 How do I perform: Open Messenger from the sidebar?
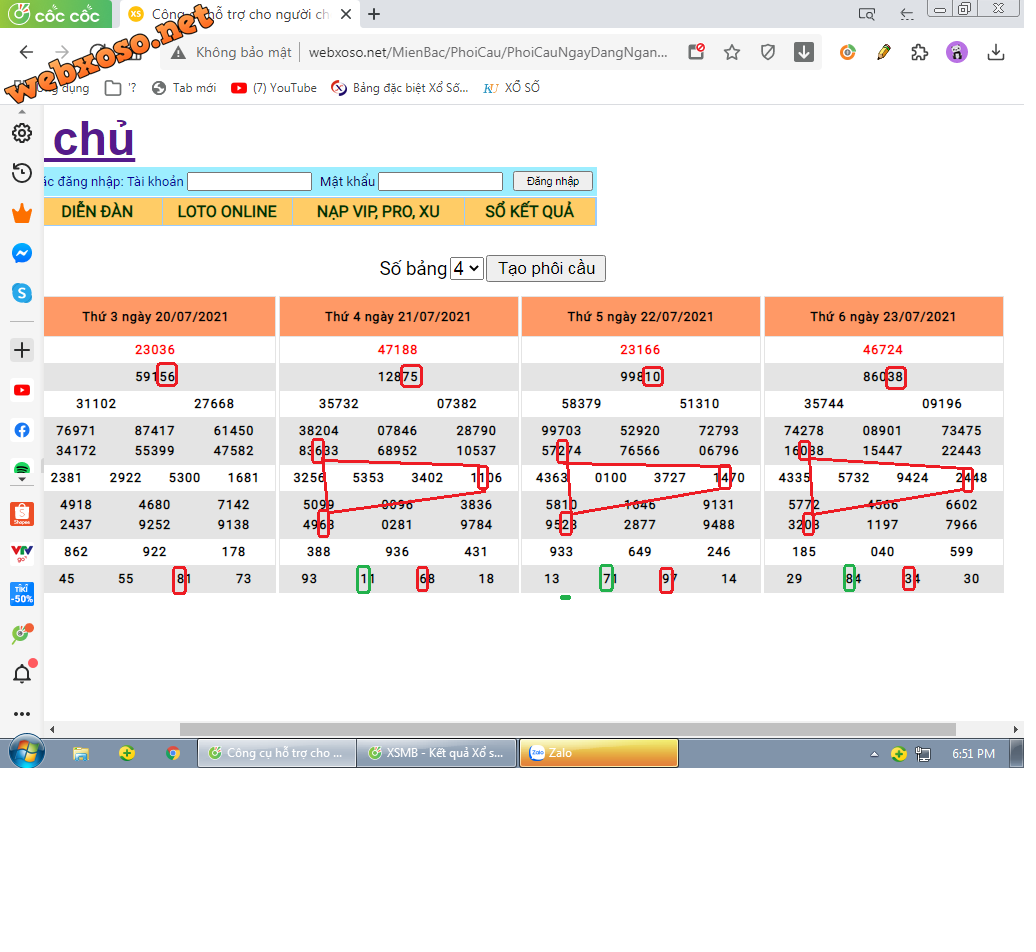22,255
